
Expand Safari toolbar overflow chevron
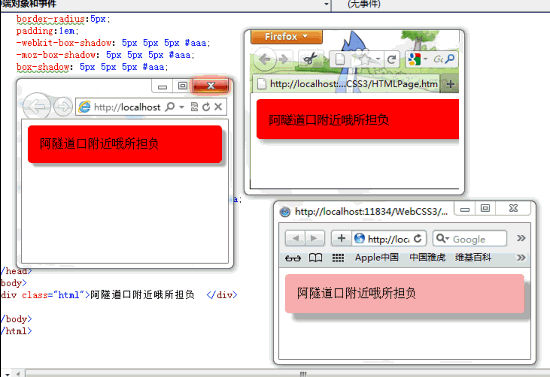[x=521, y=238]
